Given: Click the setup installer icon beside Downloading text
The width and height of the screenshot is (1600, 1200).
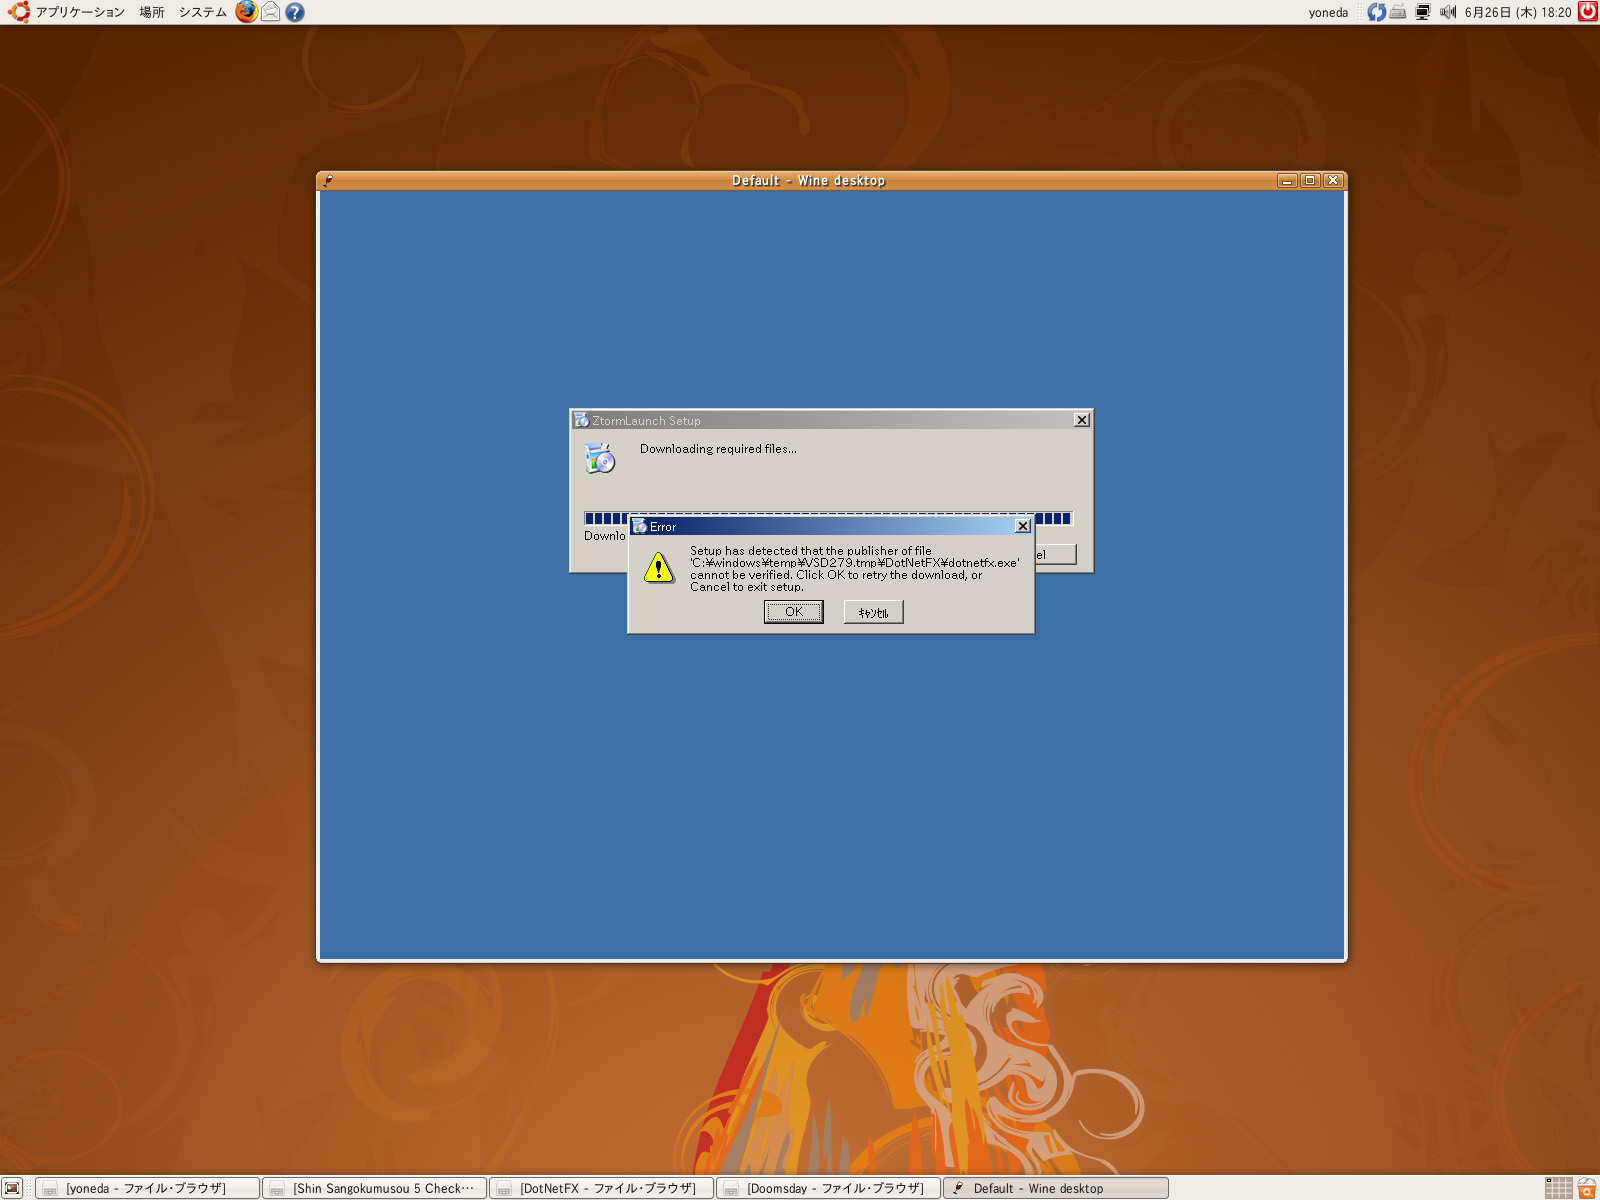Looking at the screenshot, I should coord(600,458).
